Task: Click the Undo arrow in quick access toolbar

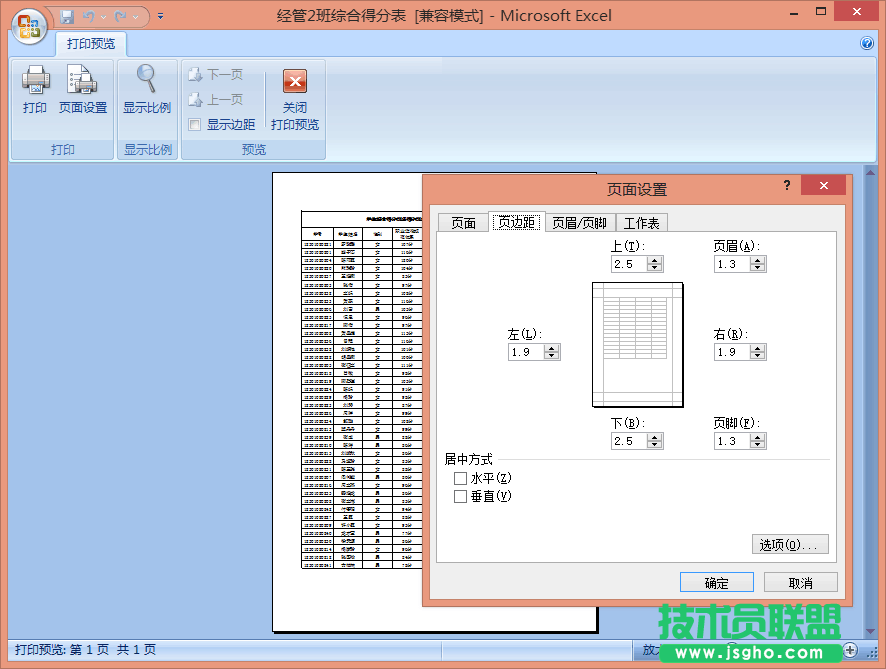Action: click(x=89, y=17)
